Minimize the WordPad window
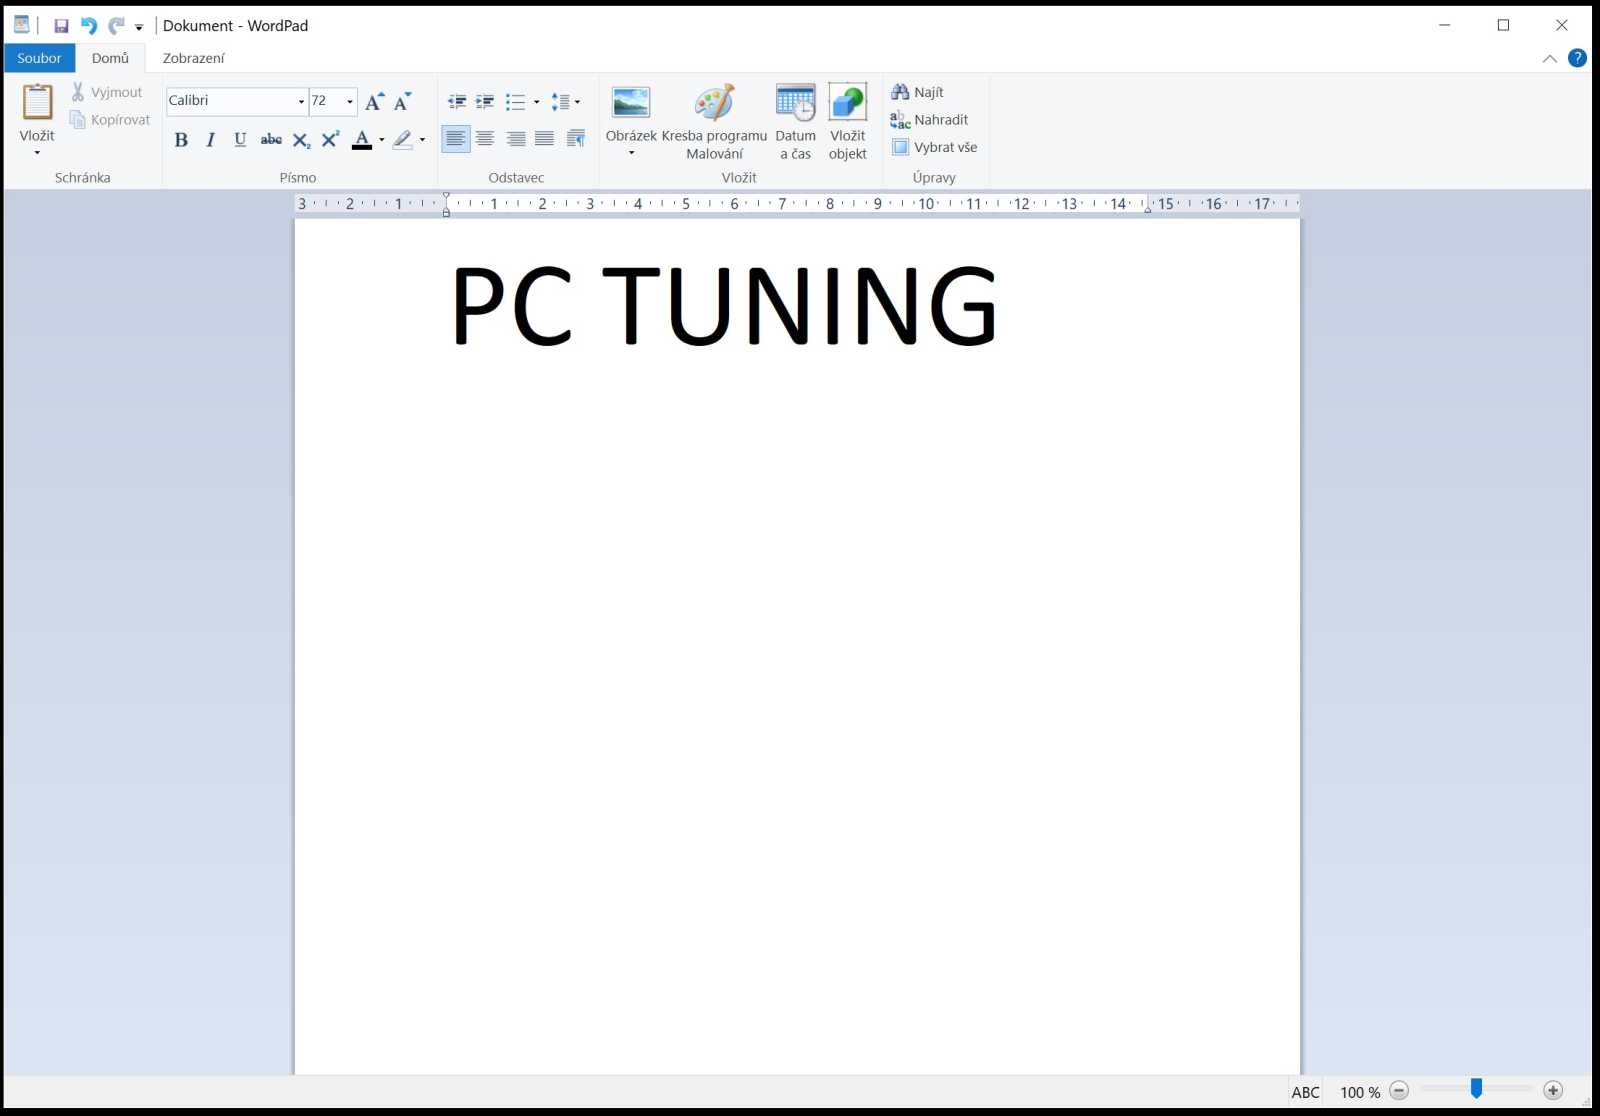This screenshot has height=1116, width=1600. [1444, 25]
